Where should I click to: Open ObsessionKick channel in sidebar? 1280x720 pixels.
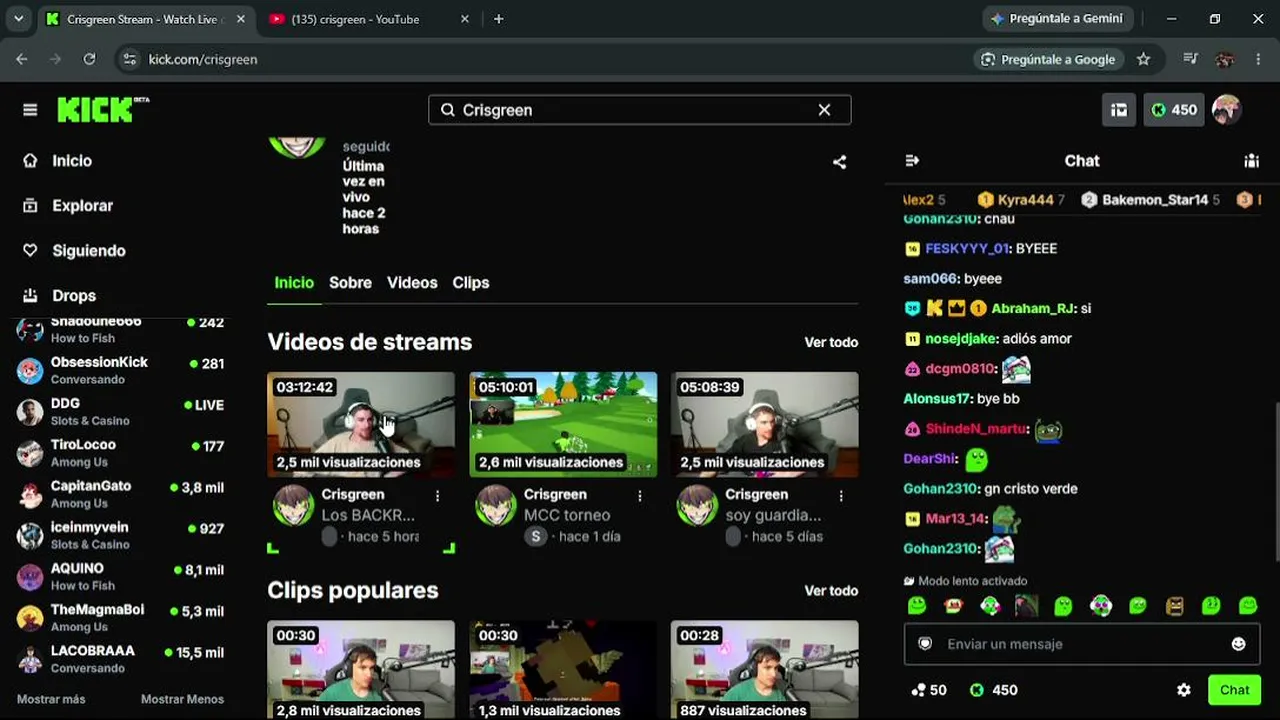pyautogui.click(x=120, y=370)
